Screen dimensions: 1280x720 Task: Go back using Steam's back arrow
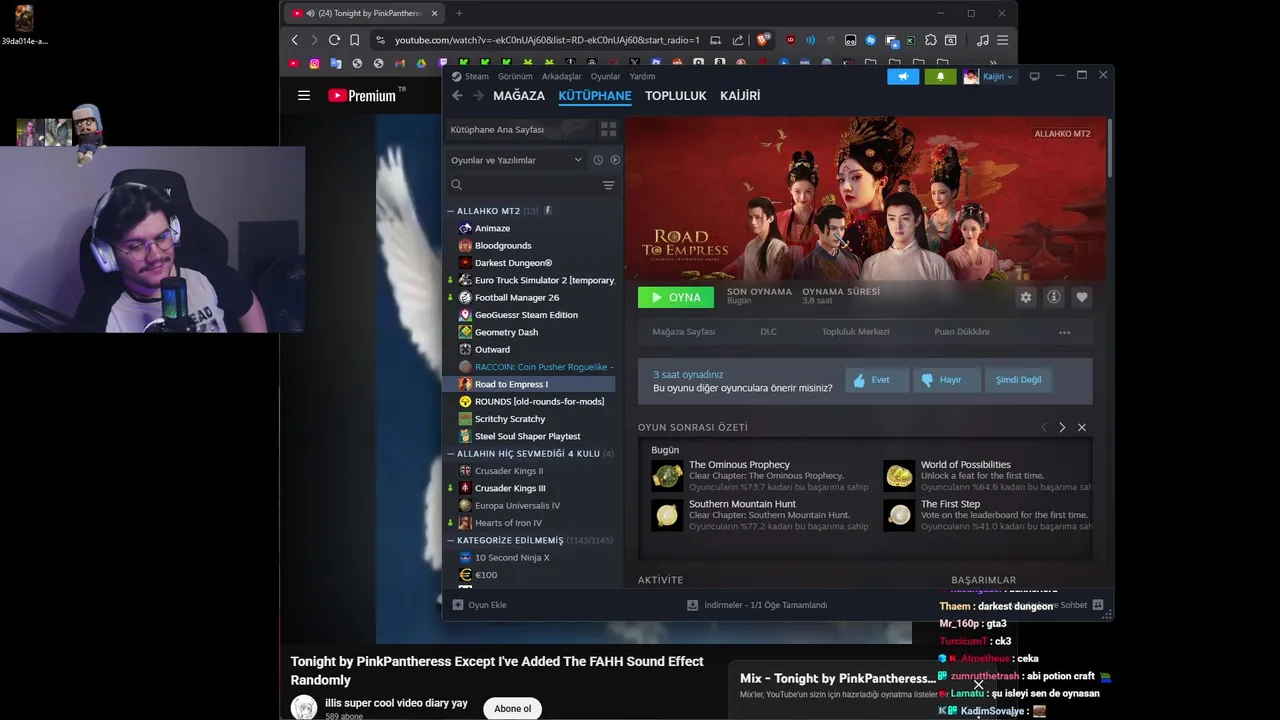click(457, 96)
